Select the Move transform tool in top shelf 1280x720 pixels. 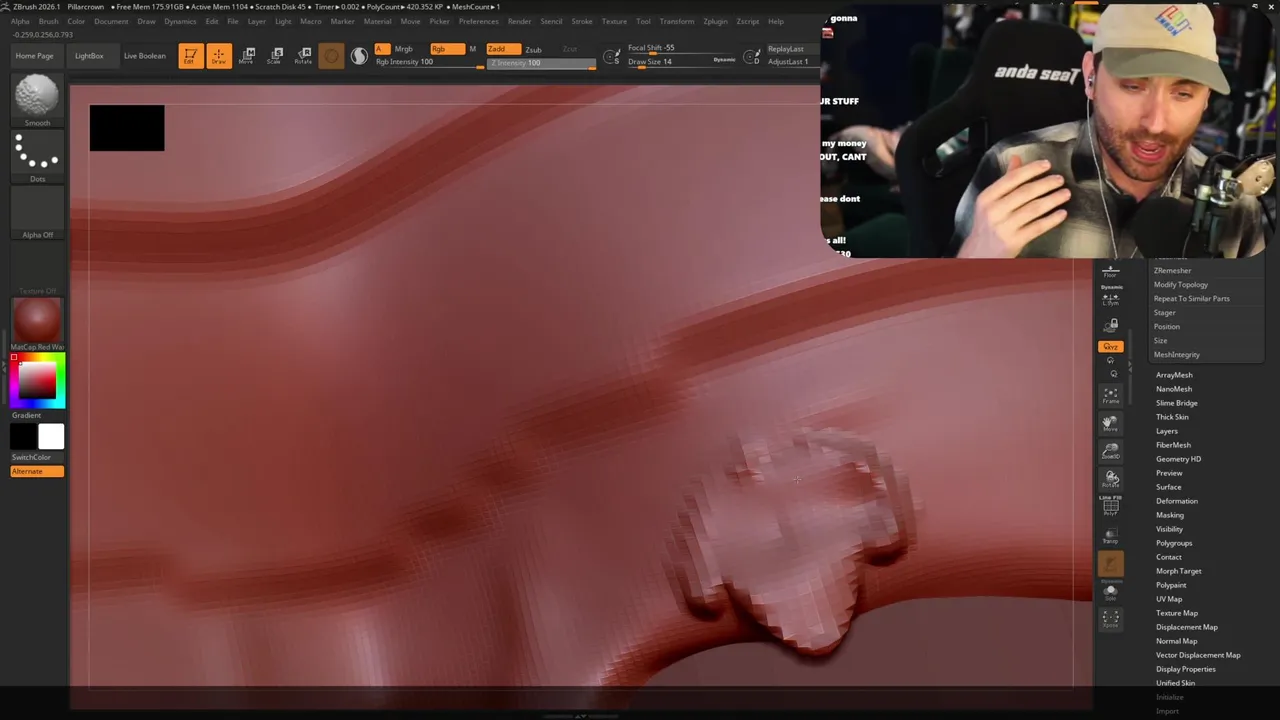(247, 56)
